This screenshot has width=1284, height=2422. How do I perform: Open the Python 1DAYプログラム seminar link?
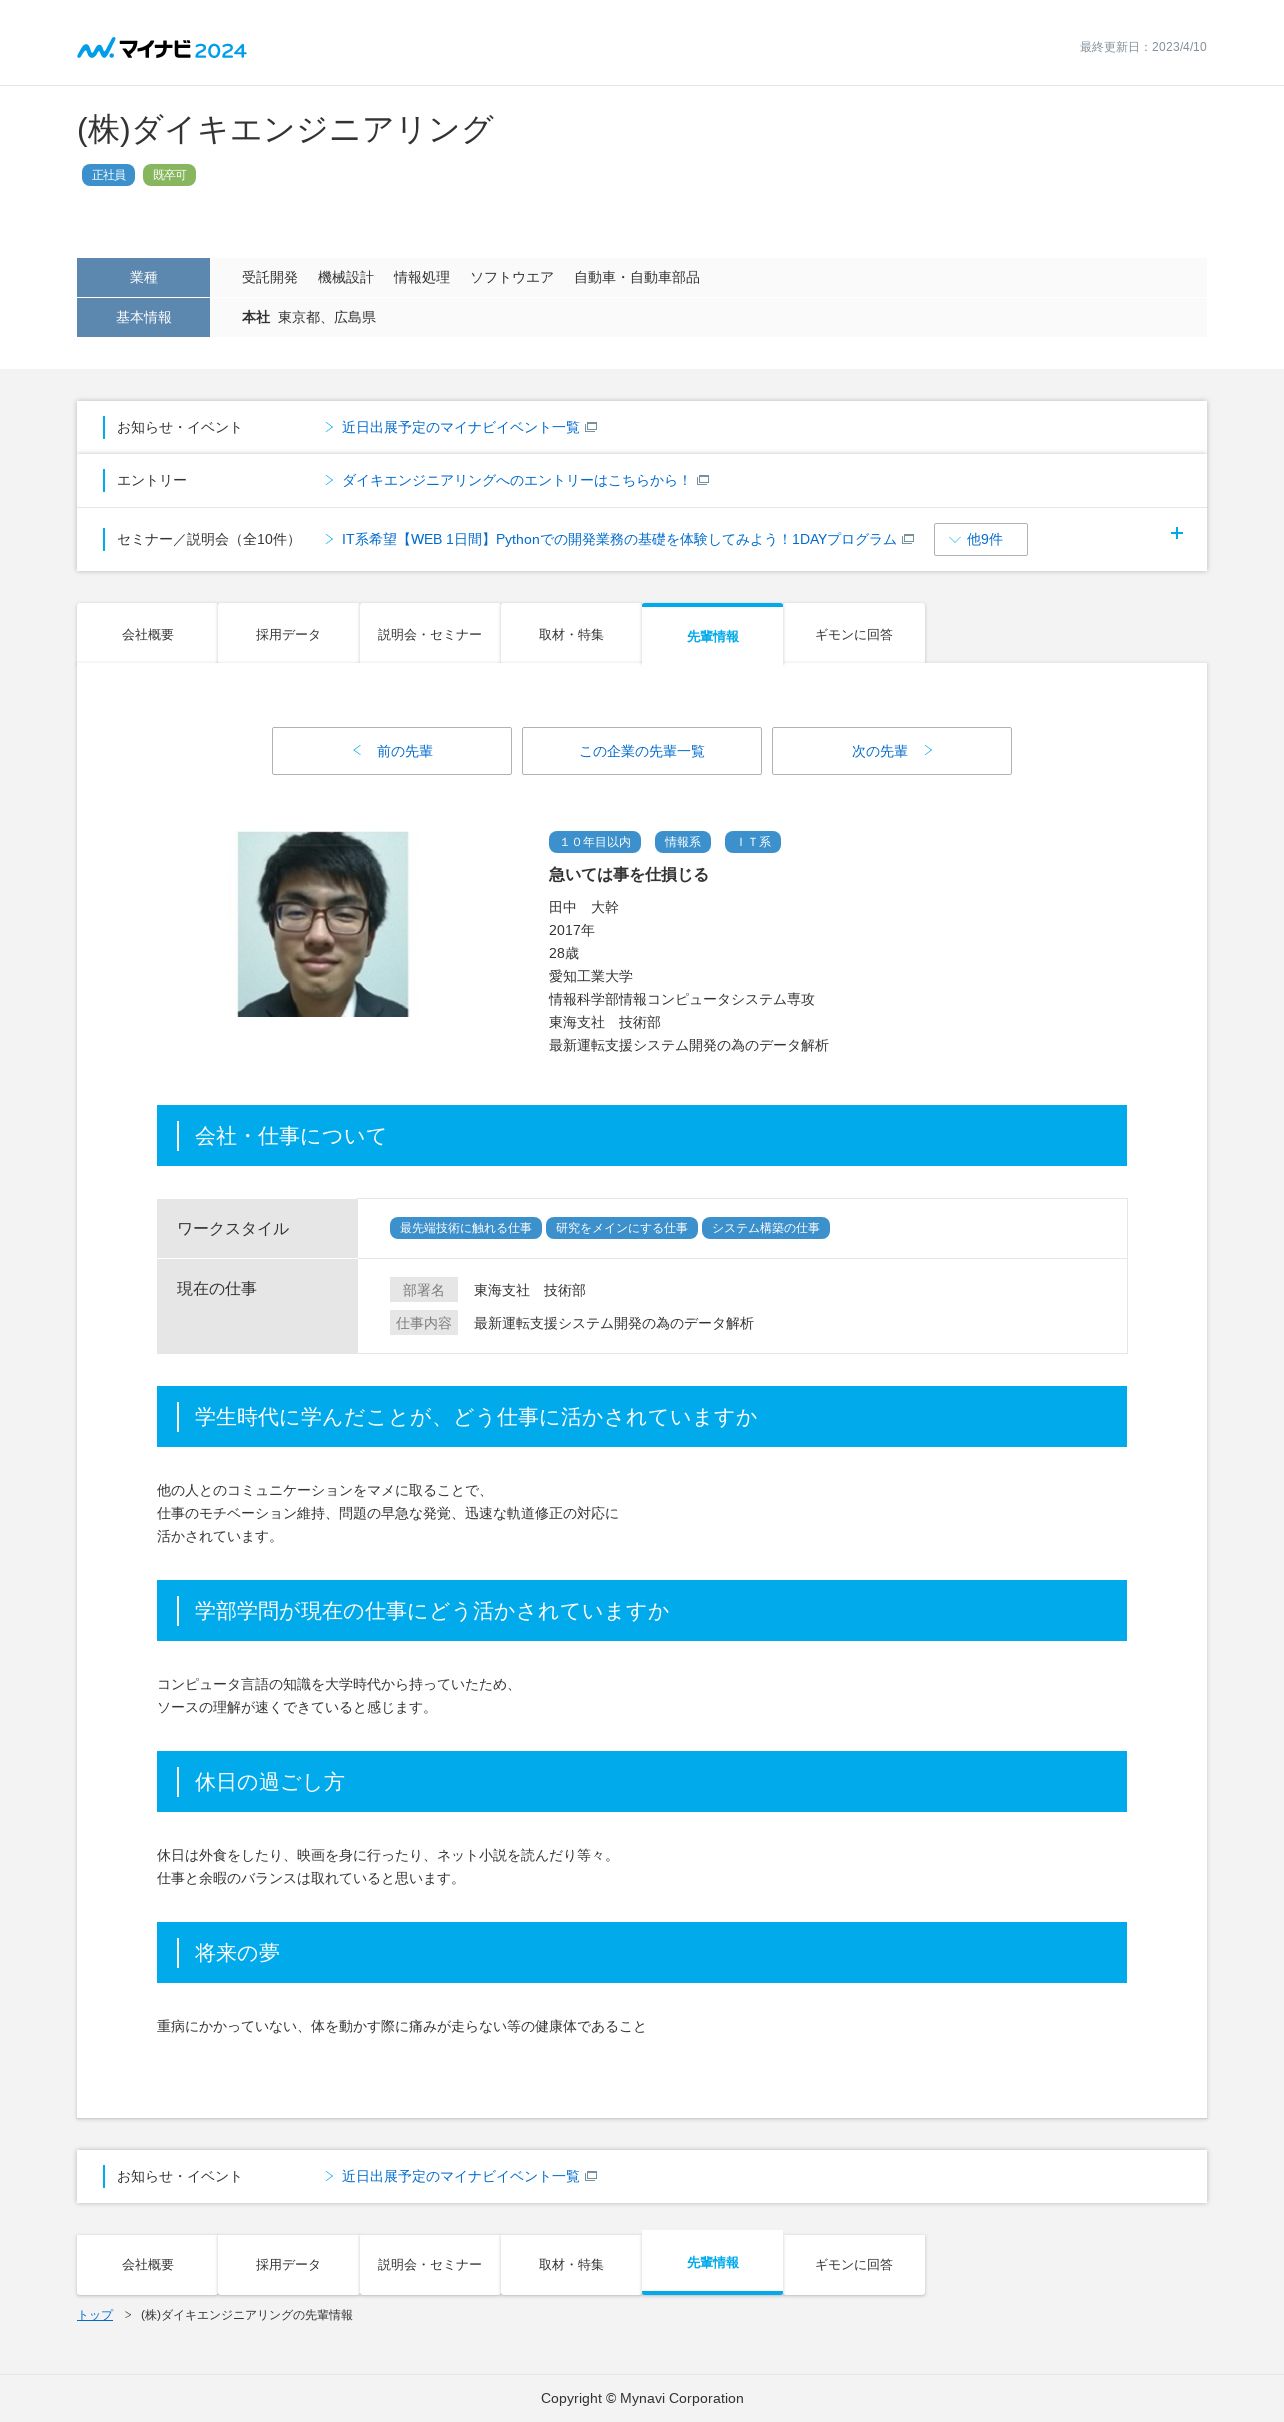pos(619,540)
